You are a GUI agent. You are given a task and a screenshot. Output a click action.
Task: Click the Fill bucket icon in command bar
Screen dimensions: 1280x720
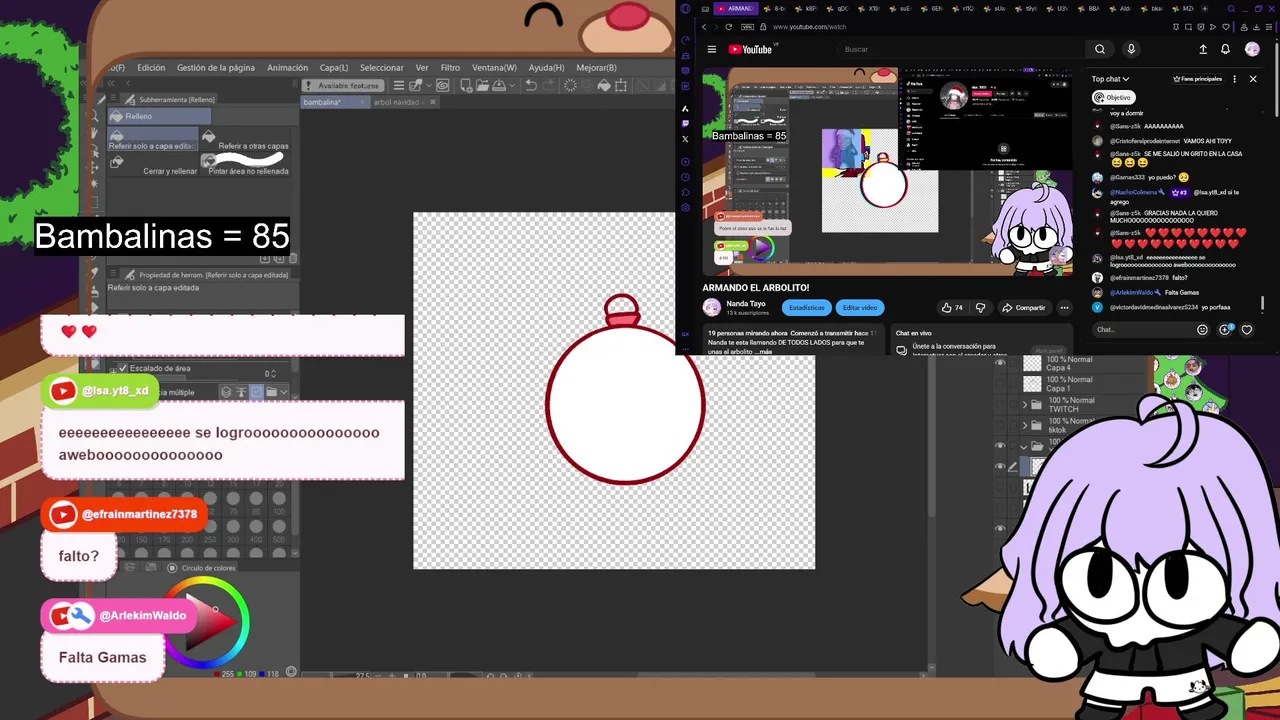pos(603,86)
